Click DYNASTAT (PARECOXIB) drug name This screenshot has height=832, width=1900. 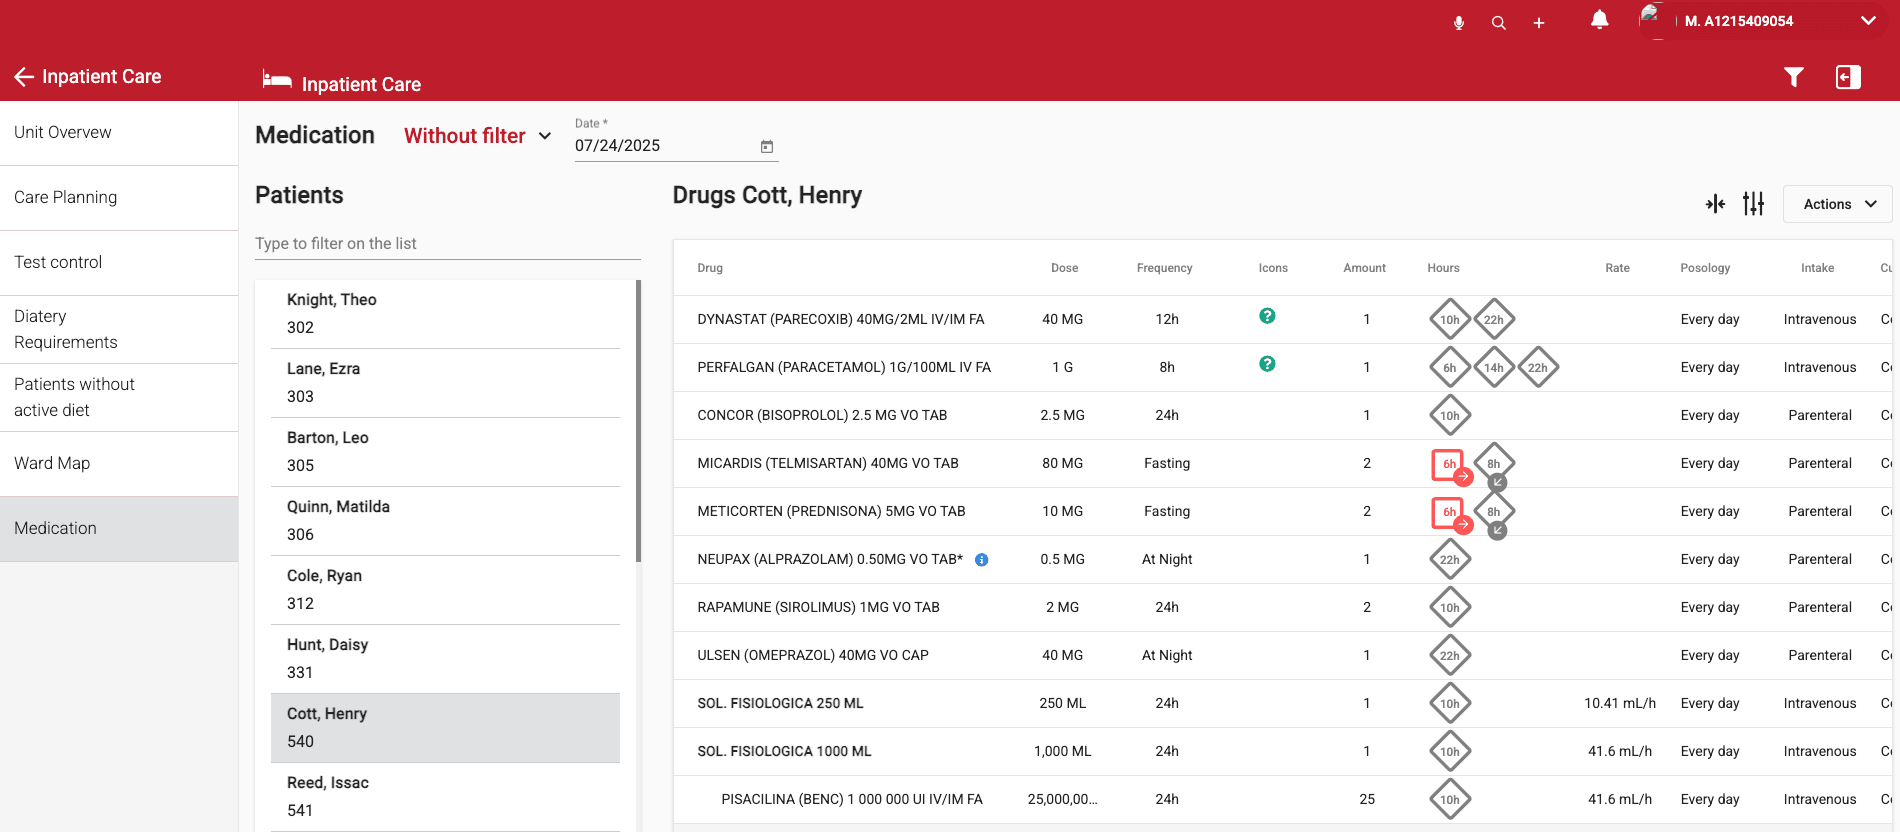(x=841, y=320)
